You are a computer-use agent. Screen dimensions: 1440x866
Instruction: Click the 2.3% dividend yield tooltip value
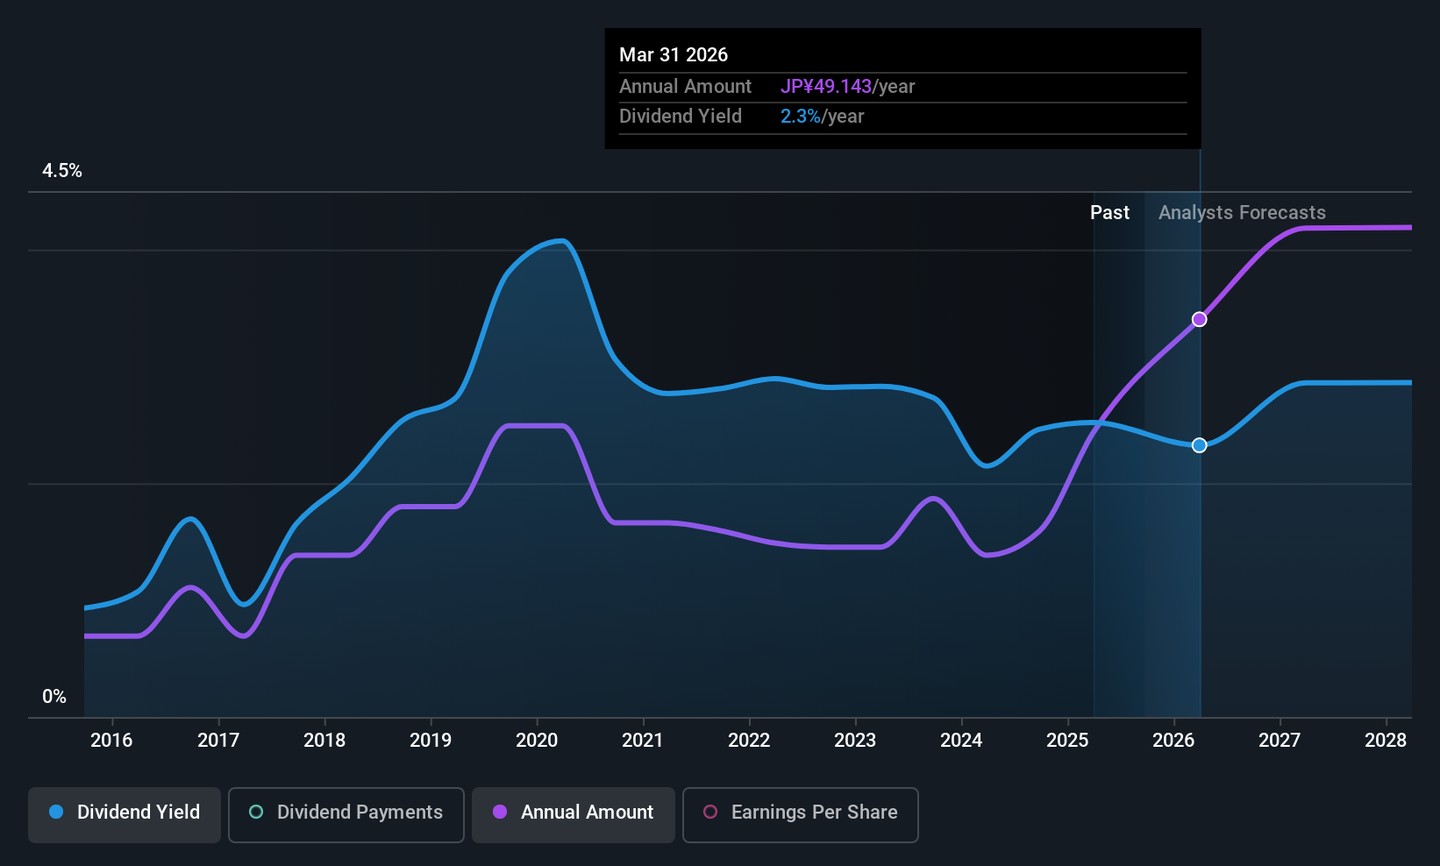coord(800,117)
